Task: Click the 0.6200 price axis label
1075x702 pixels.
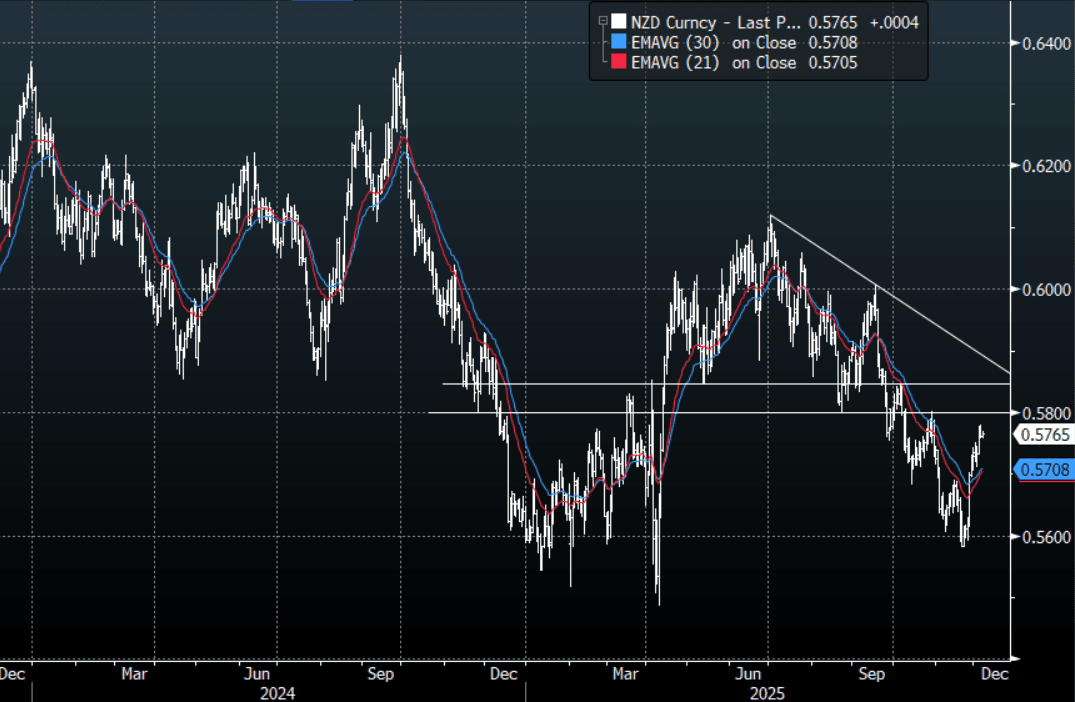Action: 1041,166
